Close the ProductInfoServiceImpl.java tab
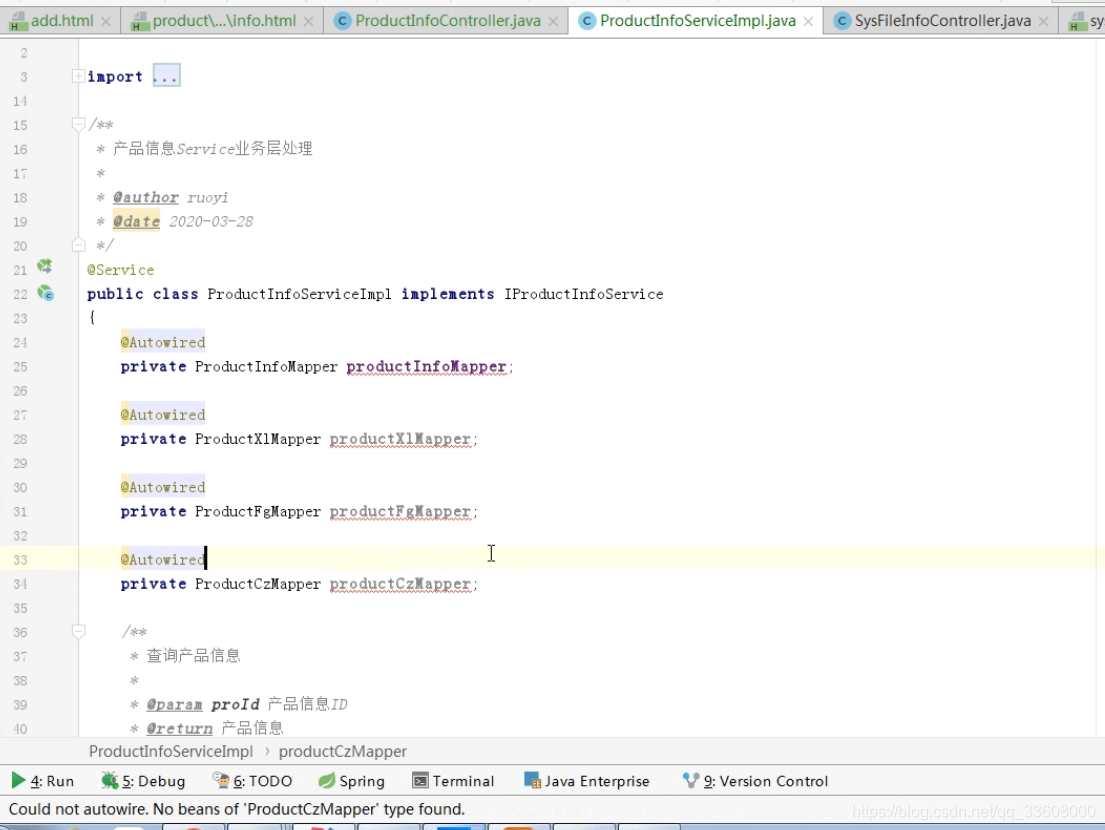 [x=808, y=22]
